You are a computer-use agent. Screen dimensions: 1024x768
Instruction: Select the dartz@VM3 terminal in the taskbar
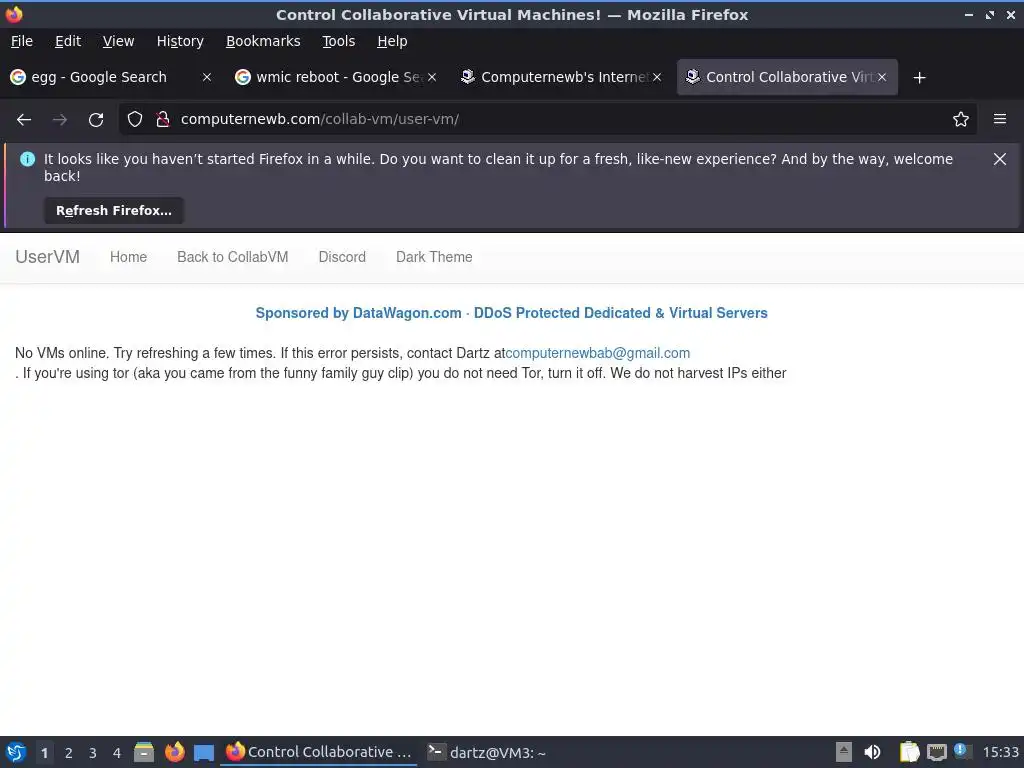(x=487, y=752)
